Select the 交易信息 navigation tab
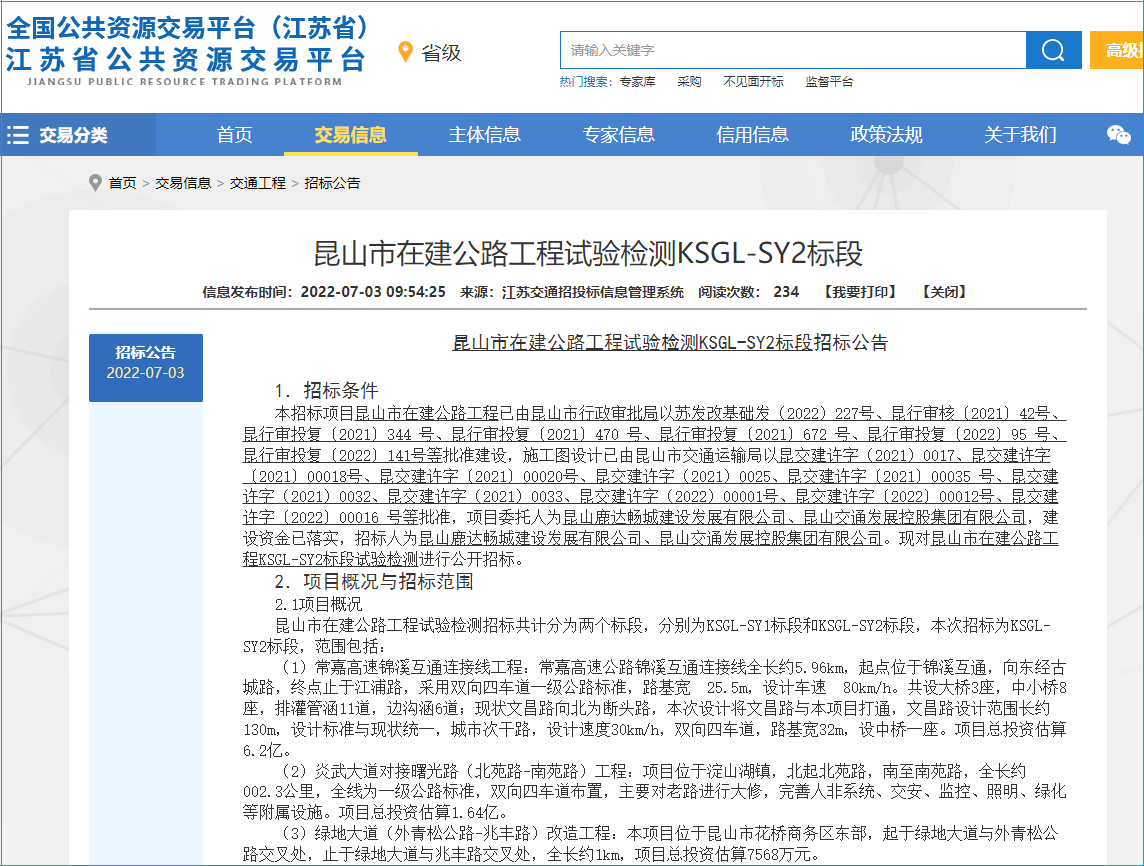This screenshot has height=866, width=1144. [x=350, y=135]
